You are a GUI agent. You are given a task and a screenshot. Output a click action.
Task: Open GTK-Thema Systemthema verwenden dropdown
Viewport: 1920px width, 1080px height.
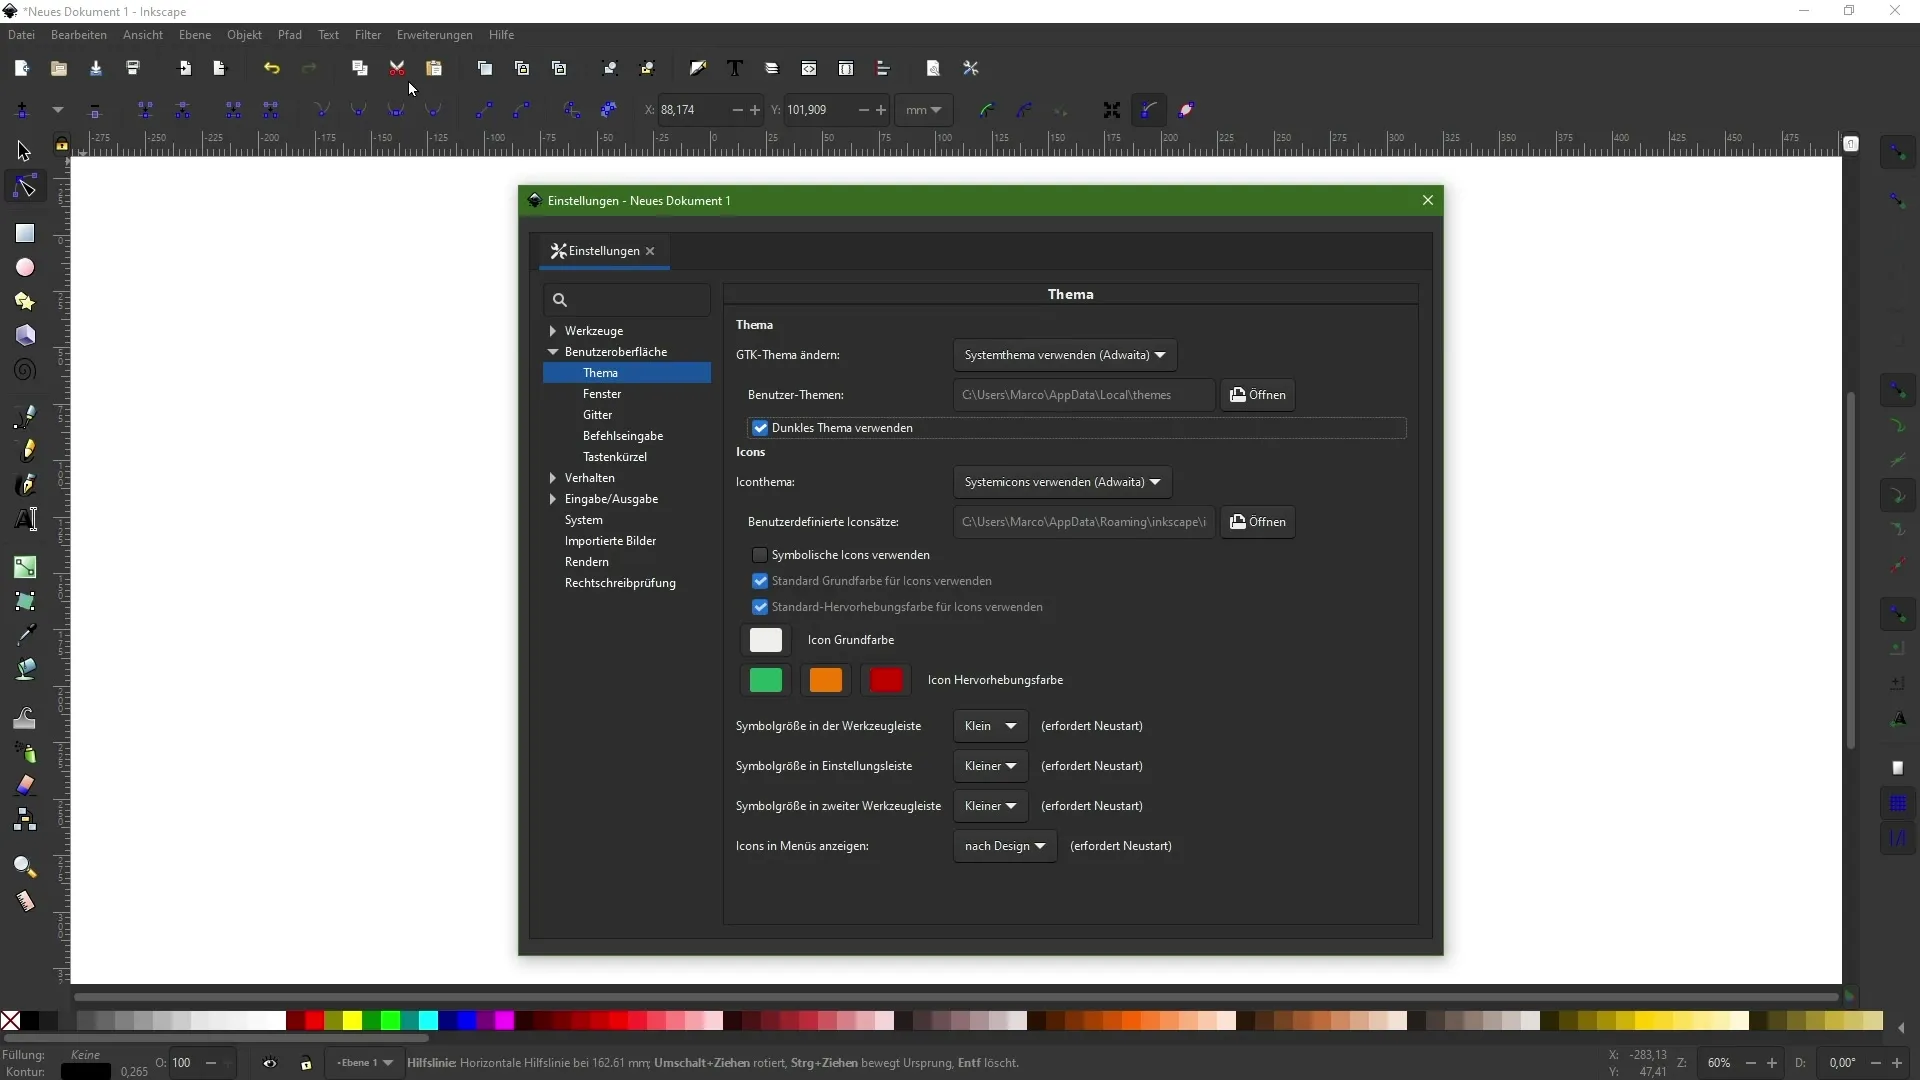click(x=1065, y=355)
